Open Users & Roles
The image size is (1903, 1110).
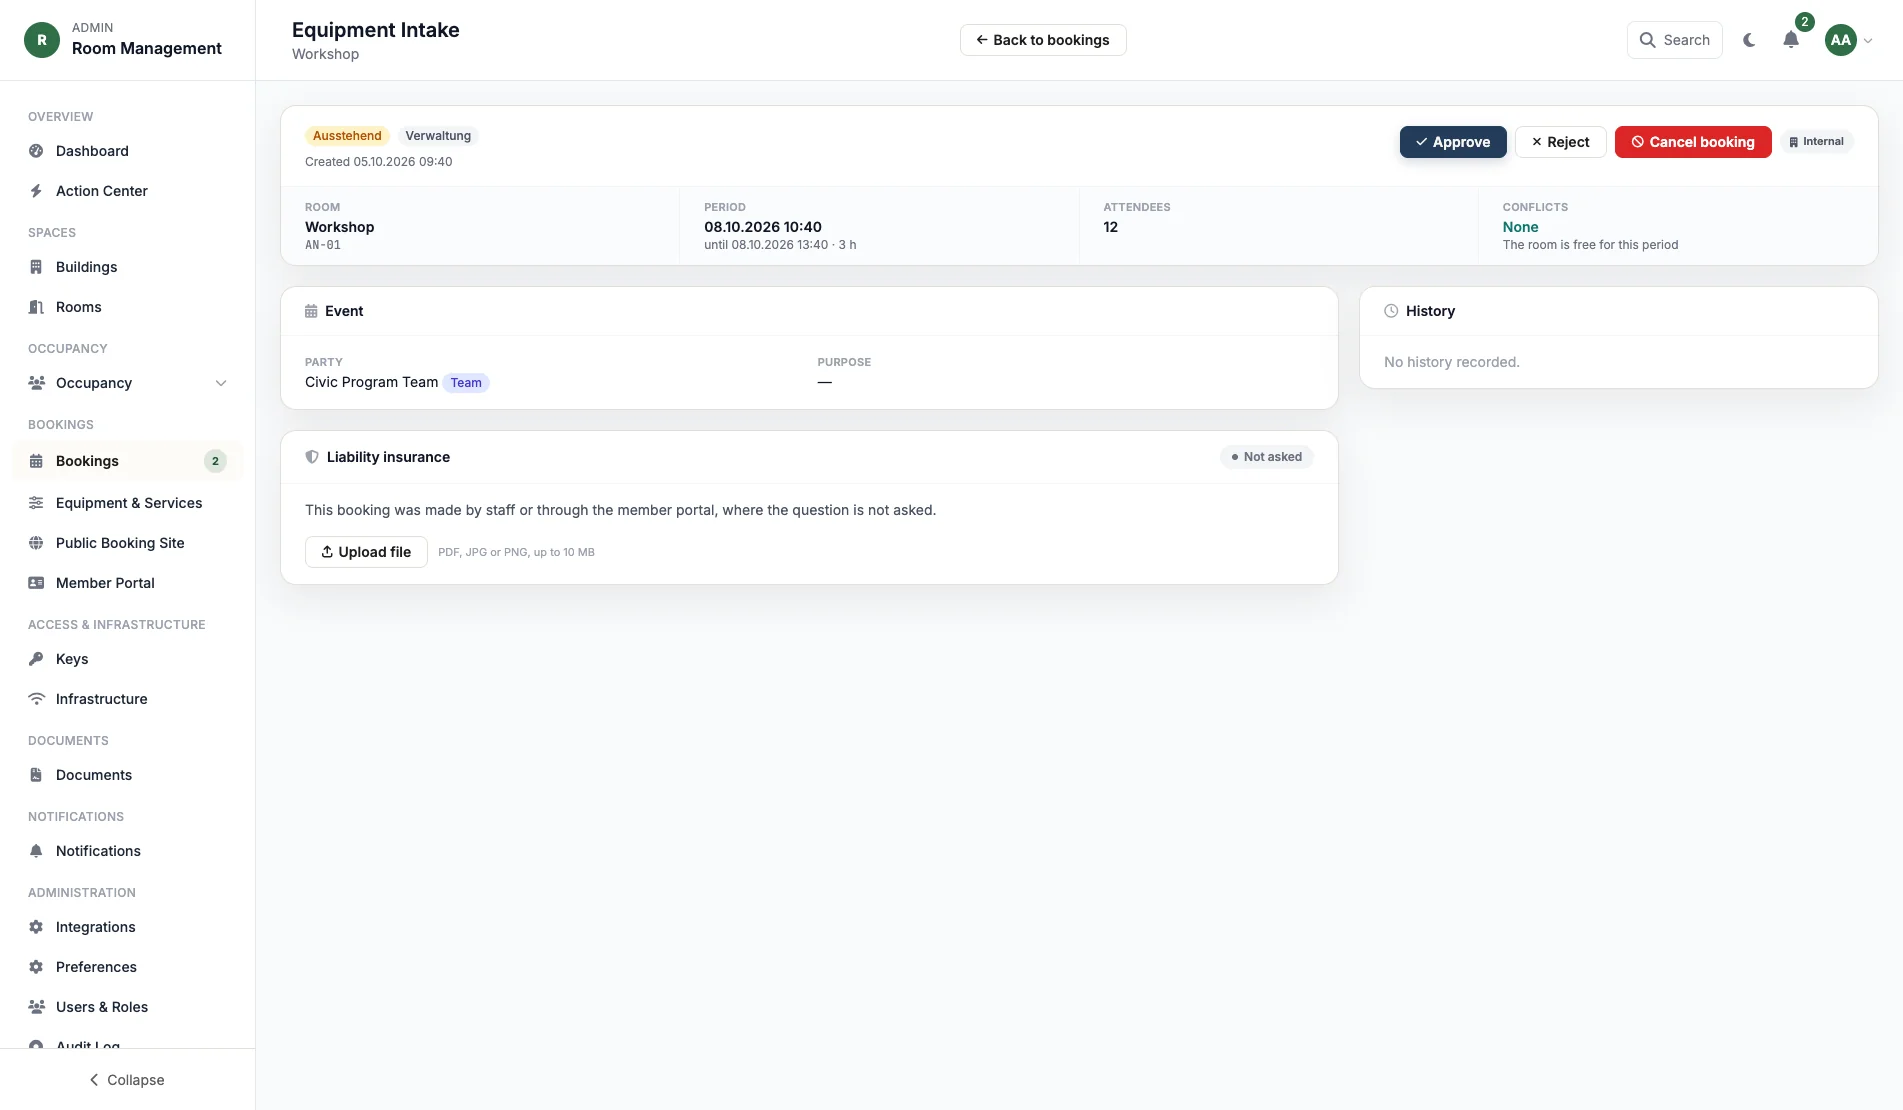[x=128, y=1007]
